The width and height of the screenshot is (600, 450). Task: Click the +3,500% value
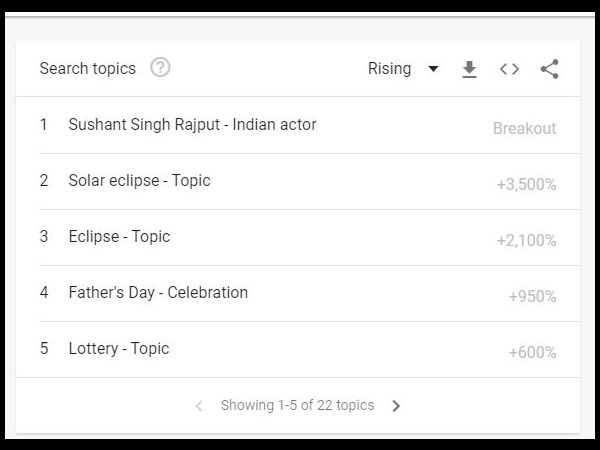pos(527,185)
